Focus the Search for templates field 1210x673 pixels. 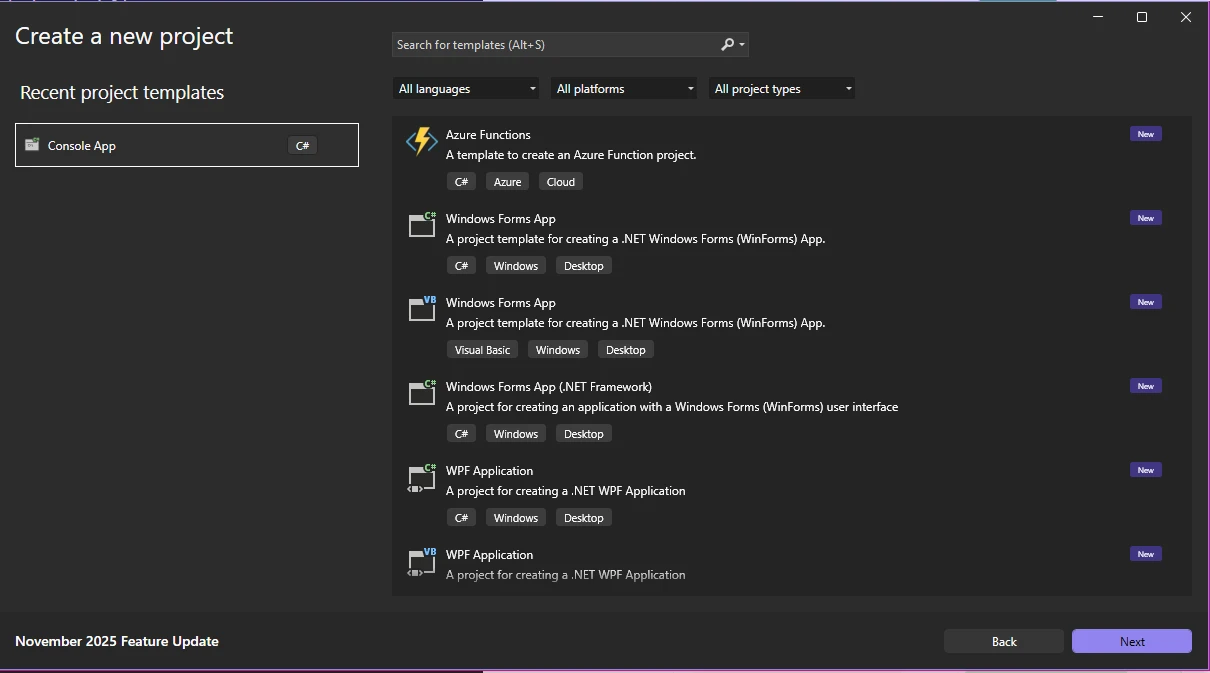555,45
